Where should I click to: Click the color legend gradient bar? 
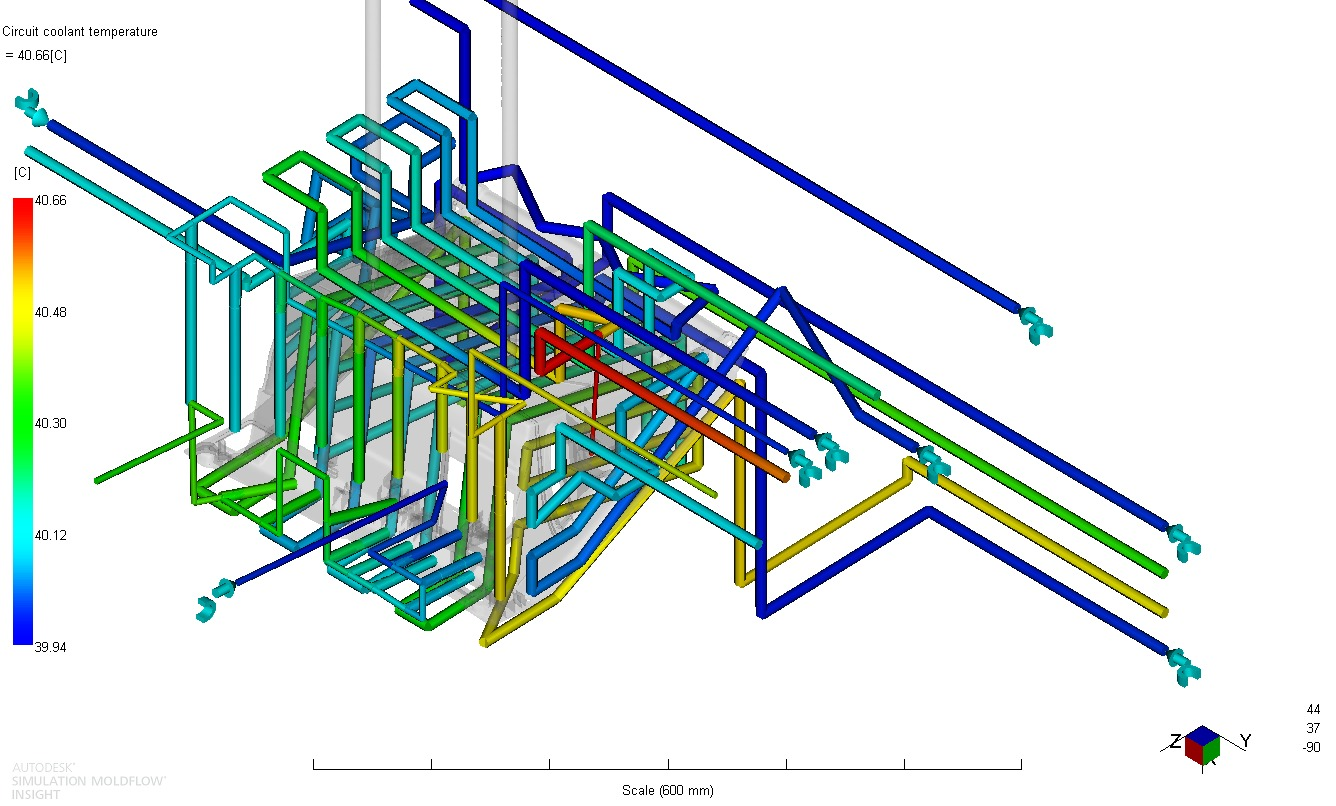22,421
